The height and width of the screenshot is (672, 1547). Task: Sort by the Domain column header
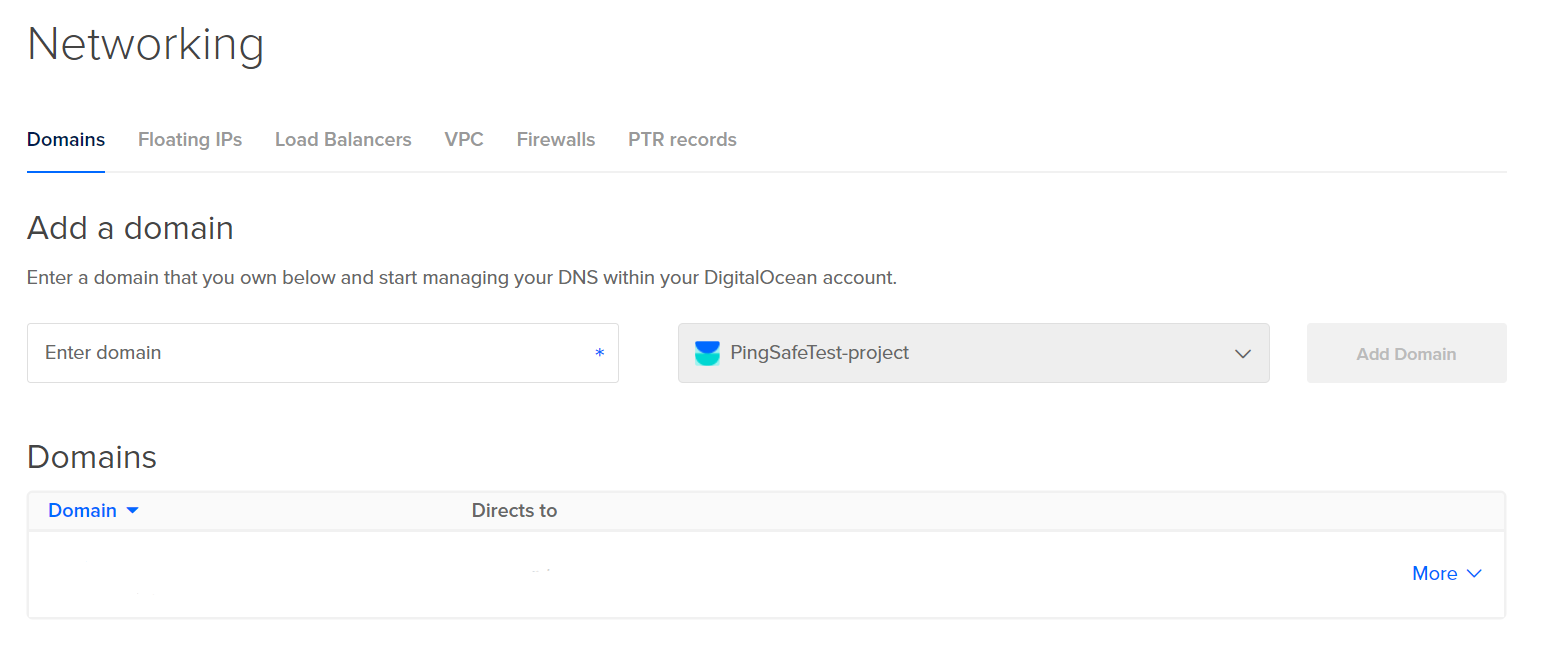point(82,511)
